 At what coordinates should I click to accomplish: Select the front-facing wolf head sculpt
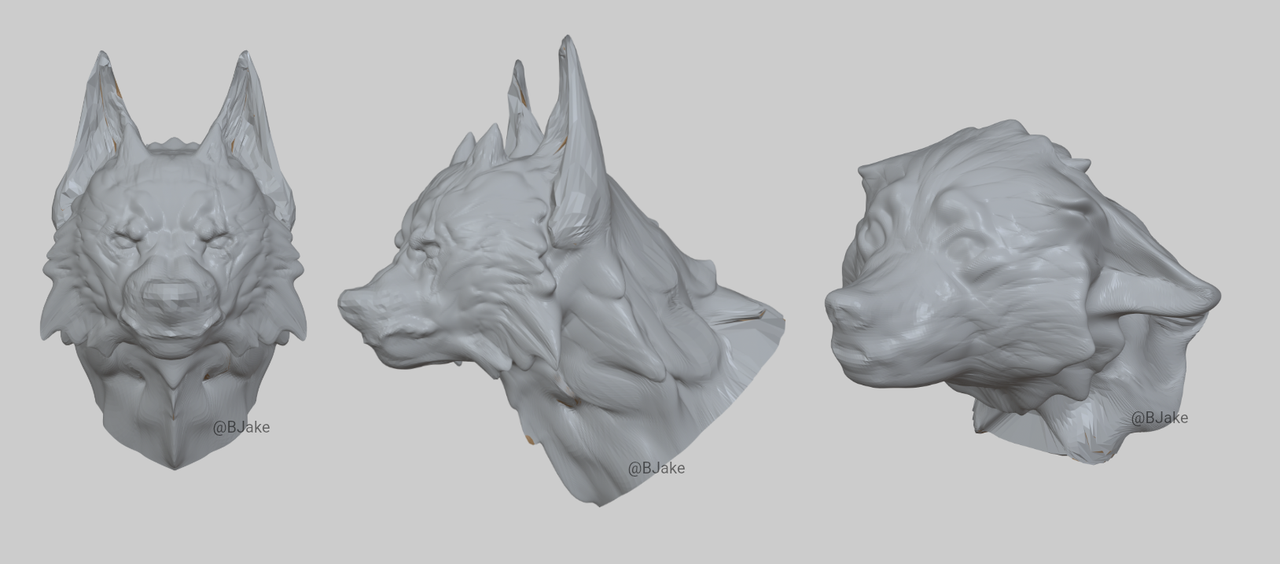point(173,260)
